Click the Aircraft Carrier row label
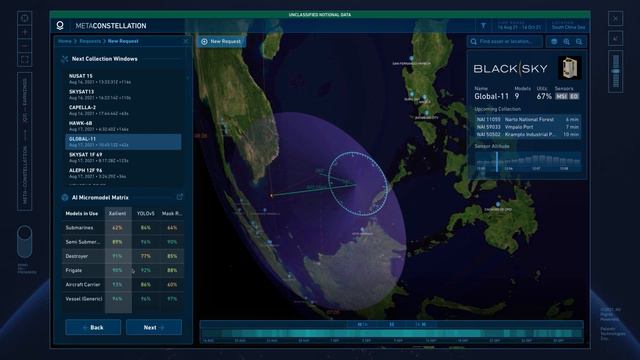 pos(83,285)
